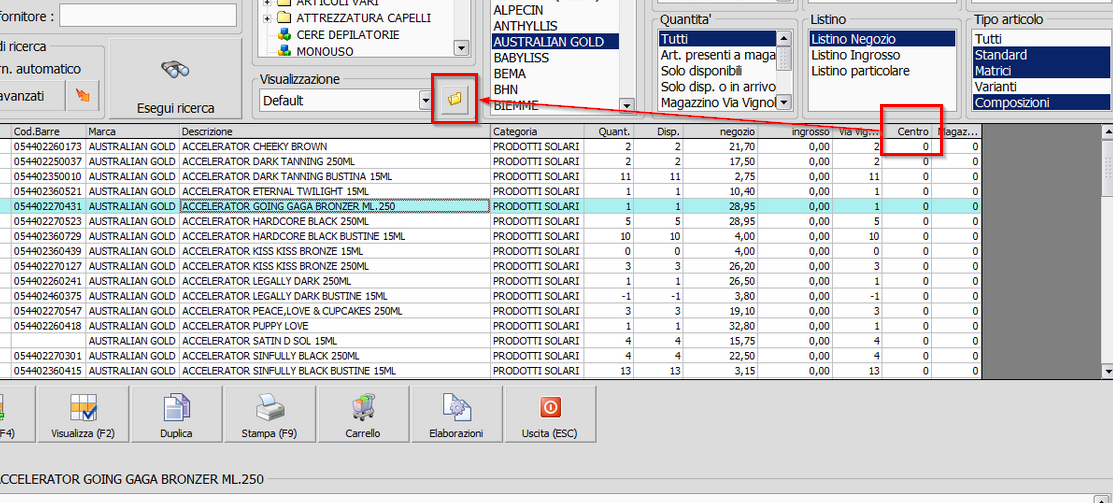This screenshot has height=503, width=1113.
Task: Click the yellow folder icon next to Visualizzazione
Action: pyautogui.click(x=454, y=101)
